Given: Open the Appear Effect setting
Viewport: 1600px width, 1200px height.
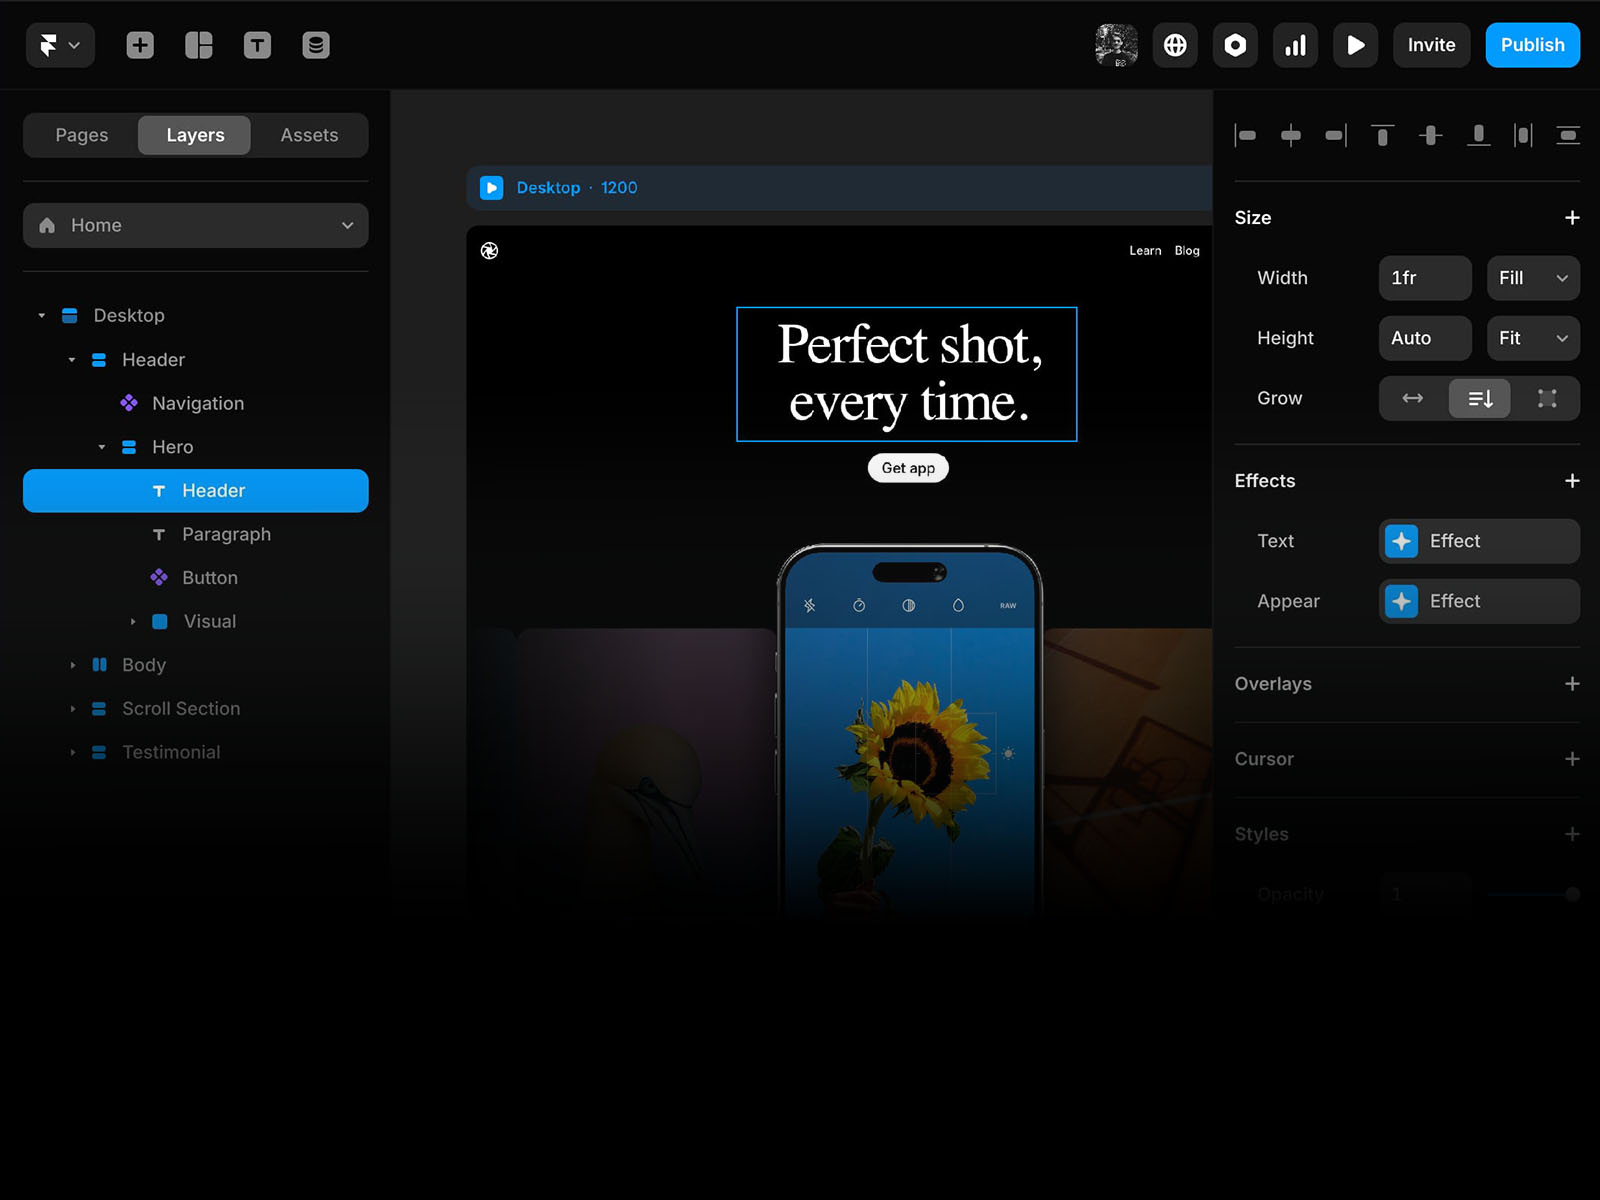Looking at the screenshot, I should coord(1479,601).
